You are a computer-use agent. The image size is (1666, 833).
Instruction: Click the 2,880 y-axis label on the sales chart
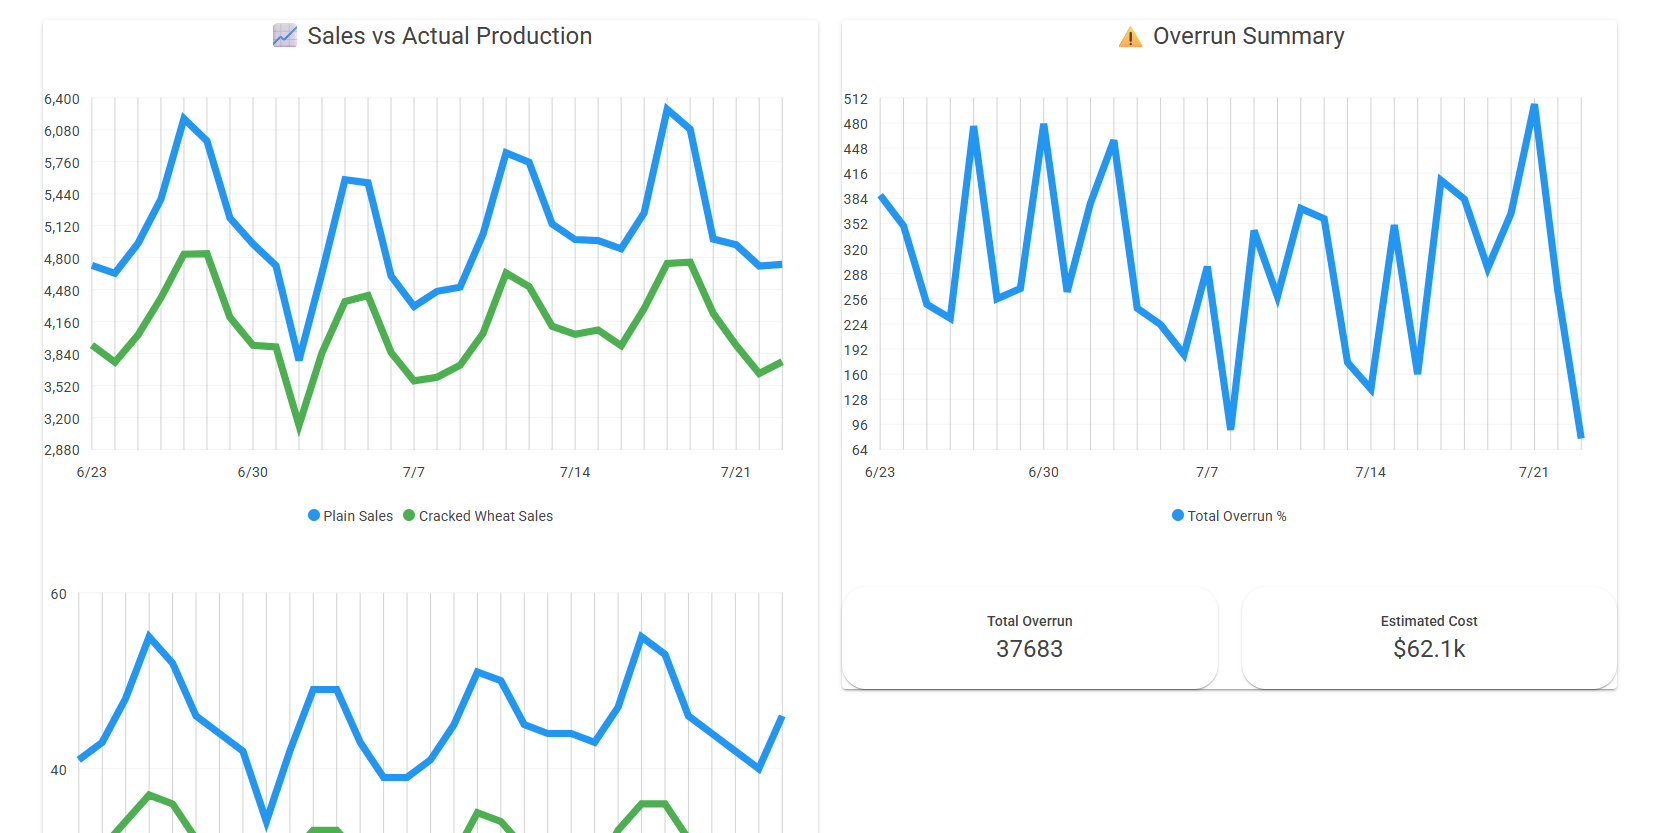[62, 450]
